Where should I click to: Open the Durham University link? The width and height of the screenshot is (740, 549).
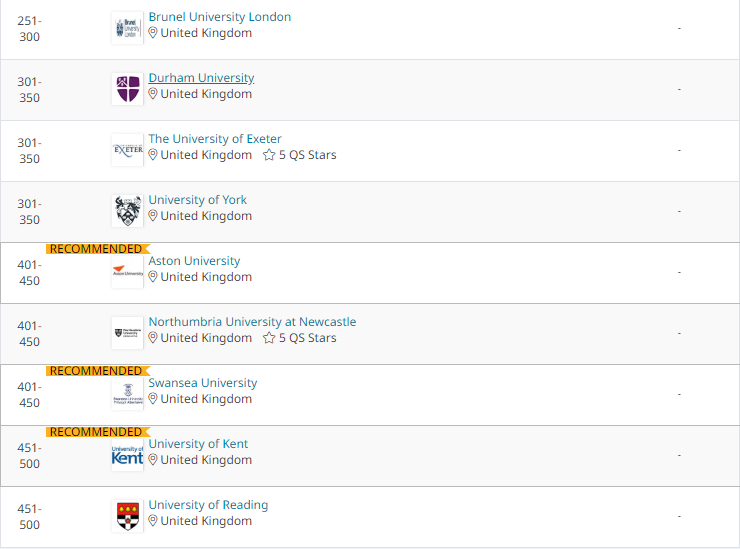[201, 78]
